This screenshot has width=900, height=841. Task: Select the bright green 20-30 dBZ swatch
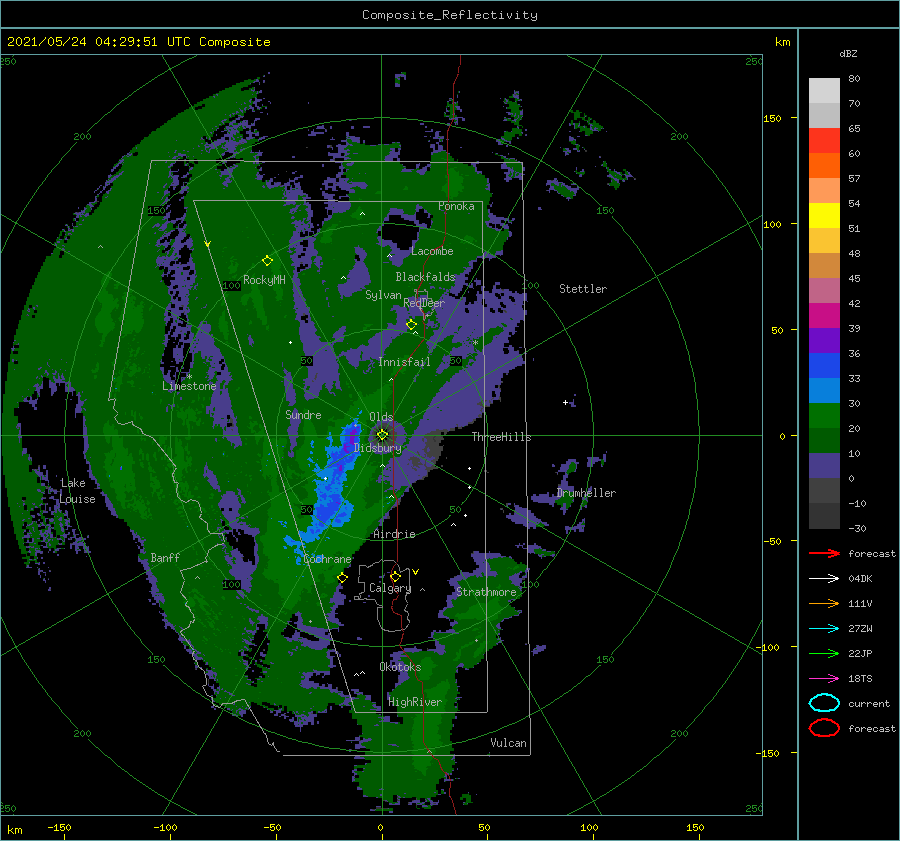[824, 416]
